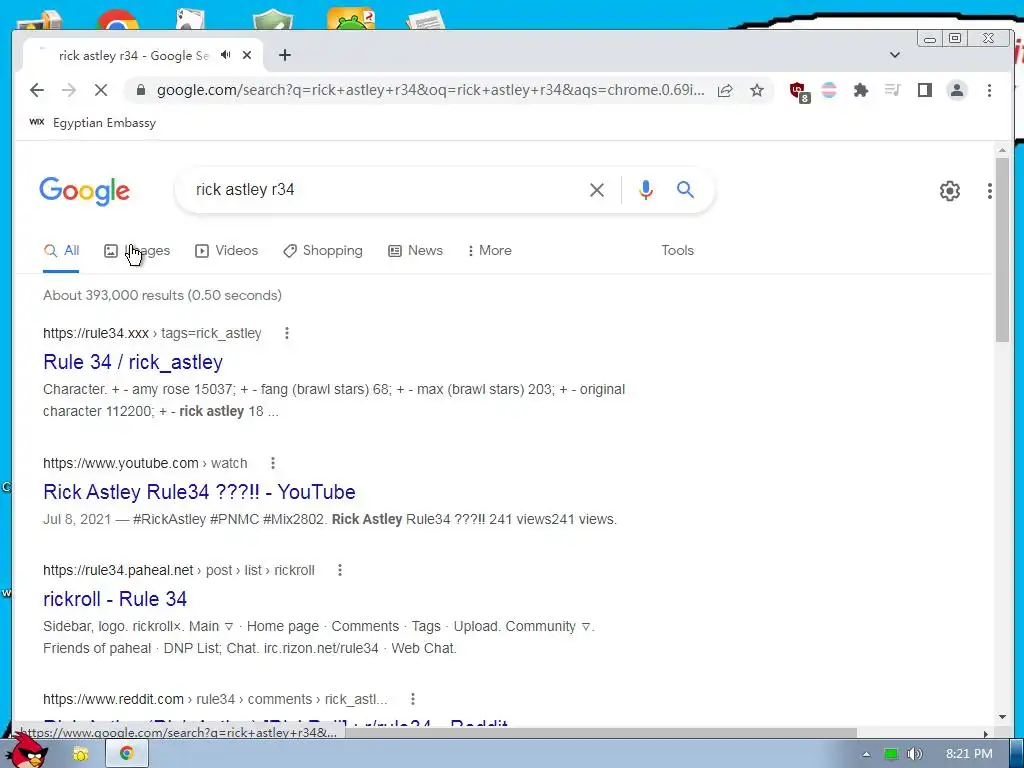Open the Chrome profile avatar
The width and height of the screenshot is (1024, 768).
click(x=957, y=90)
